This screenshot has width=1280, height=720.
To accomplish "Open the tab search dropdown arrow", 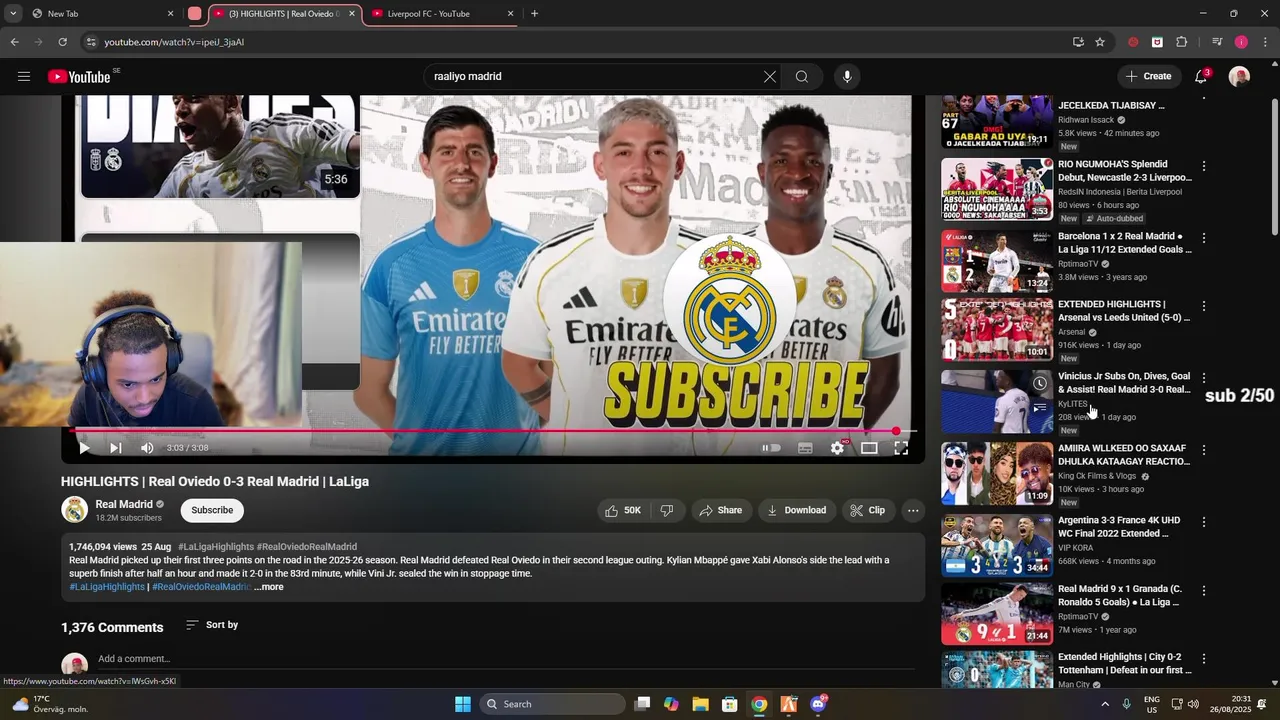I will 13,14.
